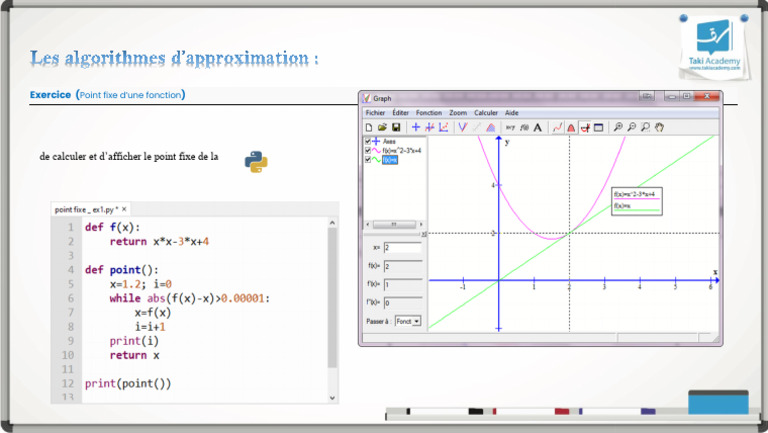This screenshot has height=433, width=768.
Task: Click the Python logo icon
Action: click(256, 162)
